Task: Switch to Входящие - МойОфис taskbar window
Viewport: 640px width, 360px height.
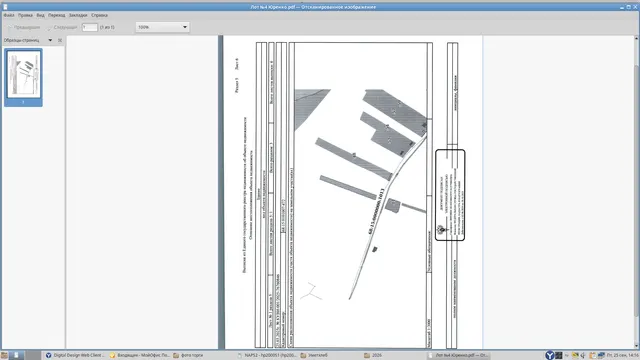Action: click(140, 356)
